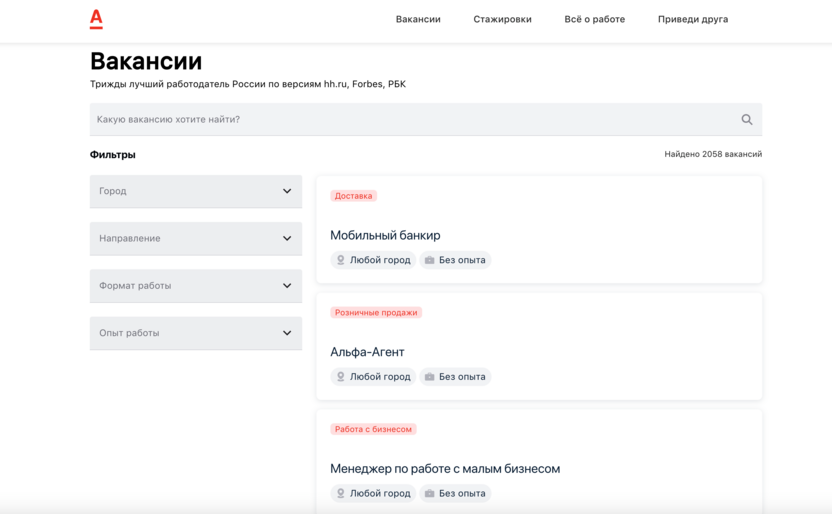This screenshot has width=832, height=514.
Task: Click chevron arrow in Направление filter
Action: pos(287,238)
